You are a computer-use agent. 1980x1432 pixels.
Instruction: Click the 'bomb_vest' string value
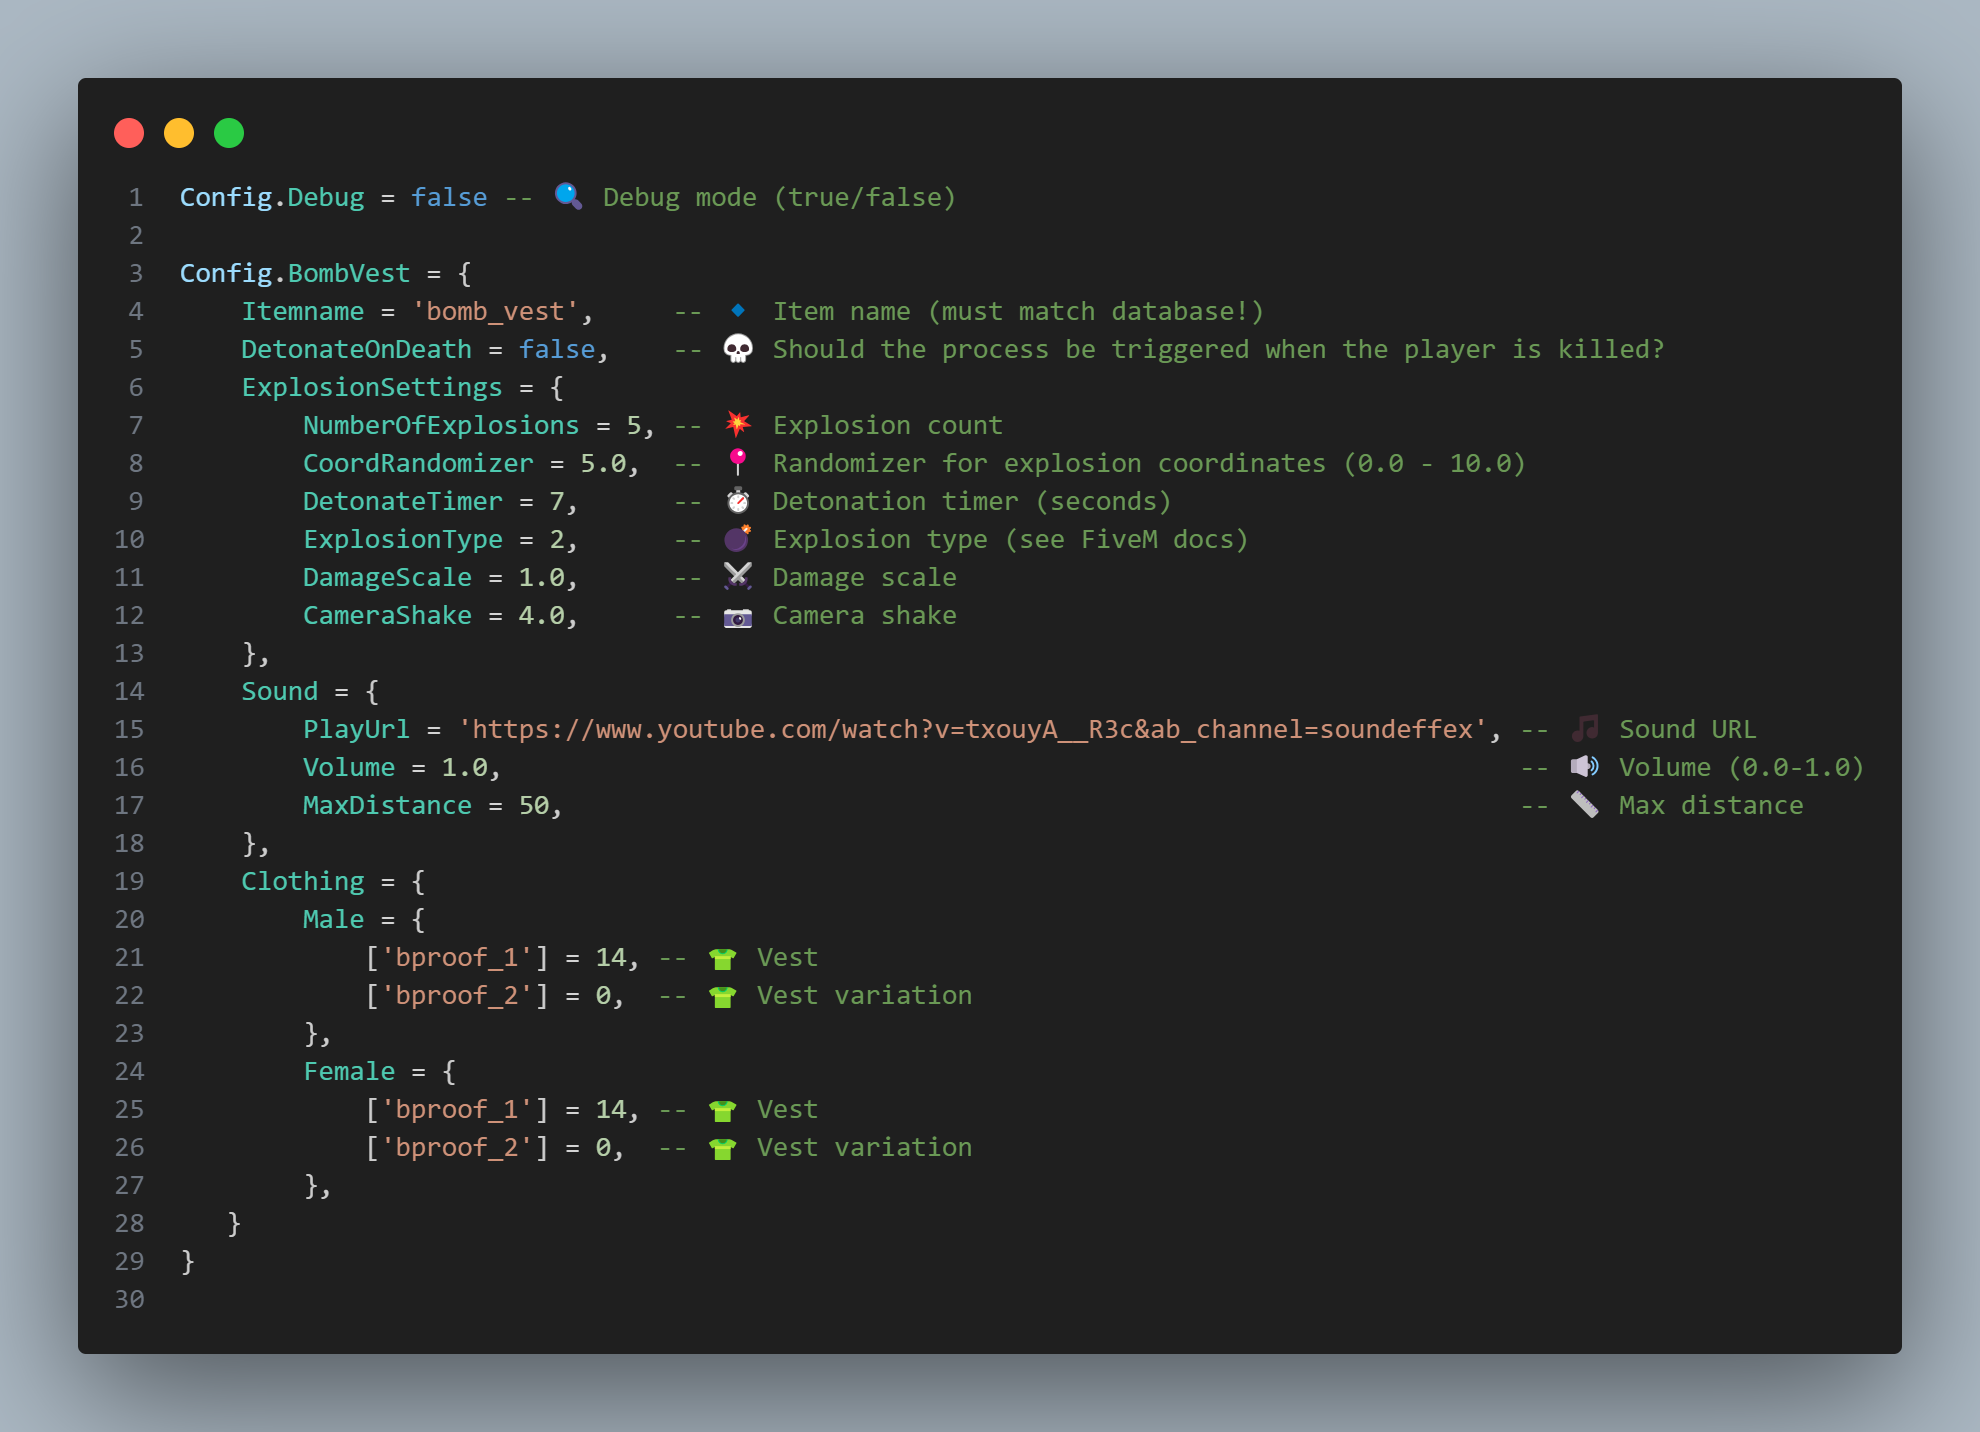[495, 311]
